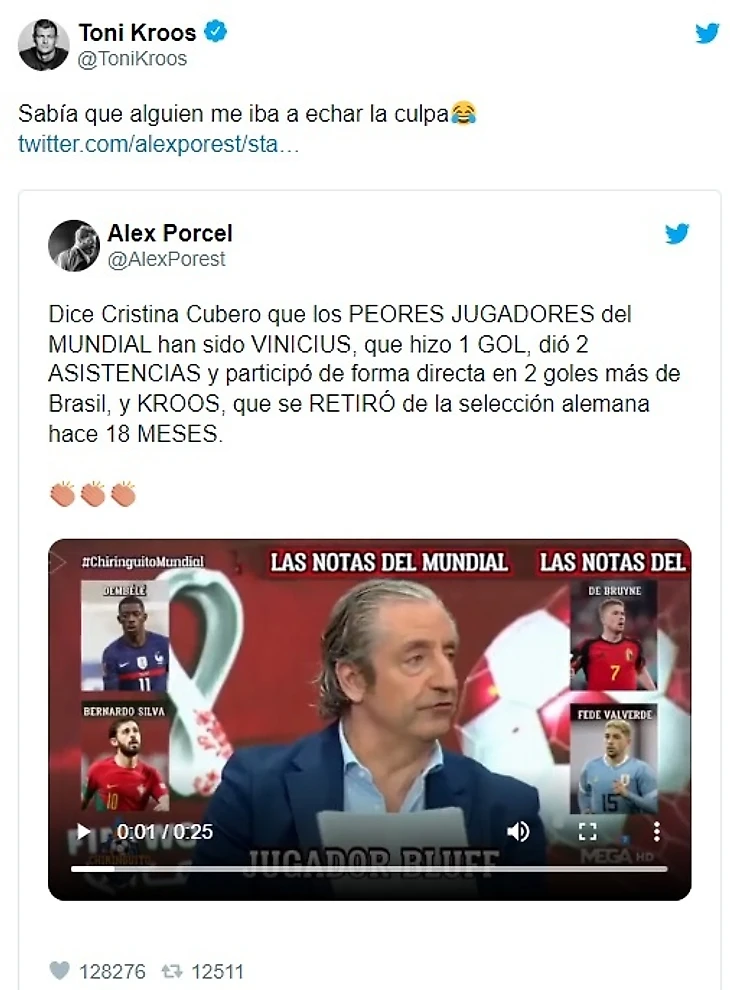Click the Twitter bird icon at top right
This screenshot has width=730, height=990.
[707, 33]
